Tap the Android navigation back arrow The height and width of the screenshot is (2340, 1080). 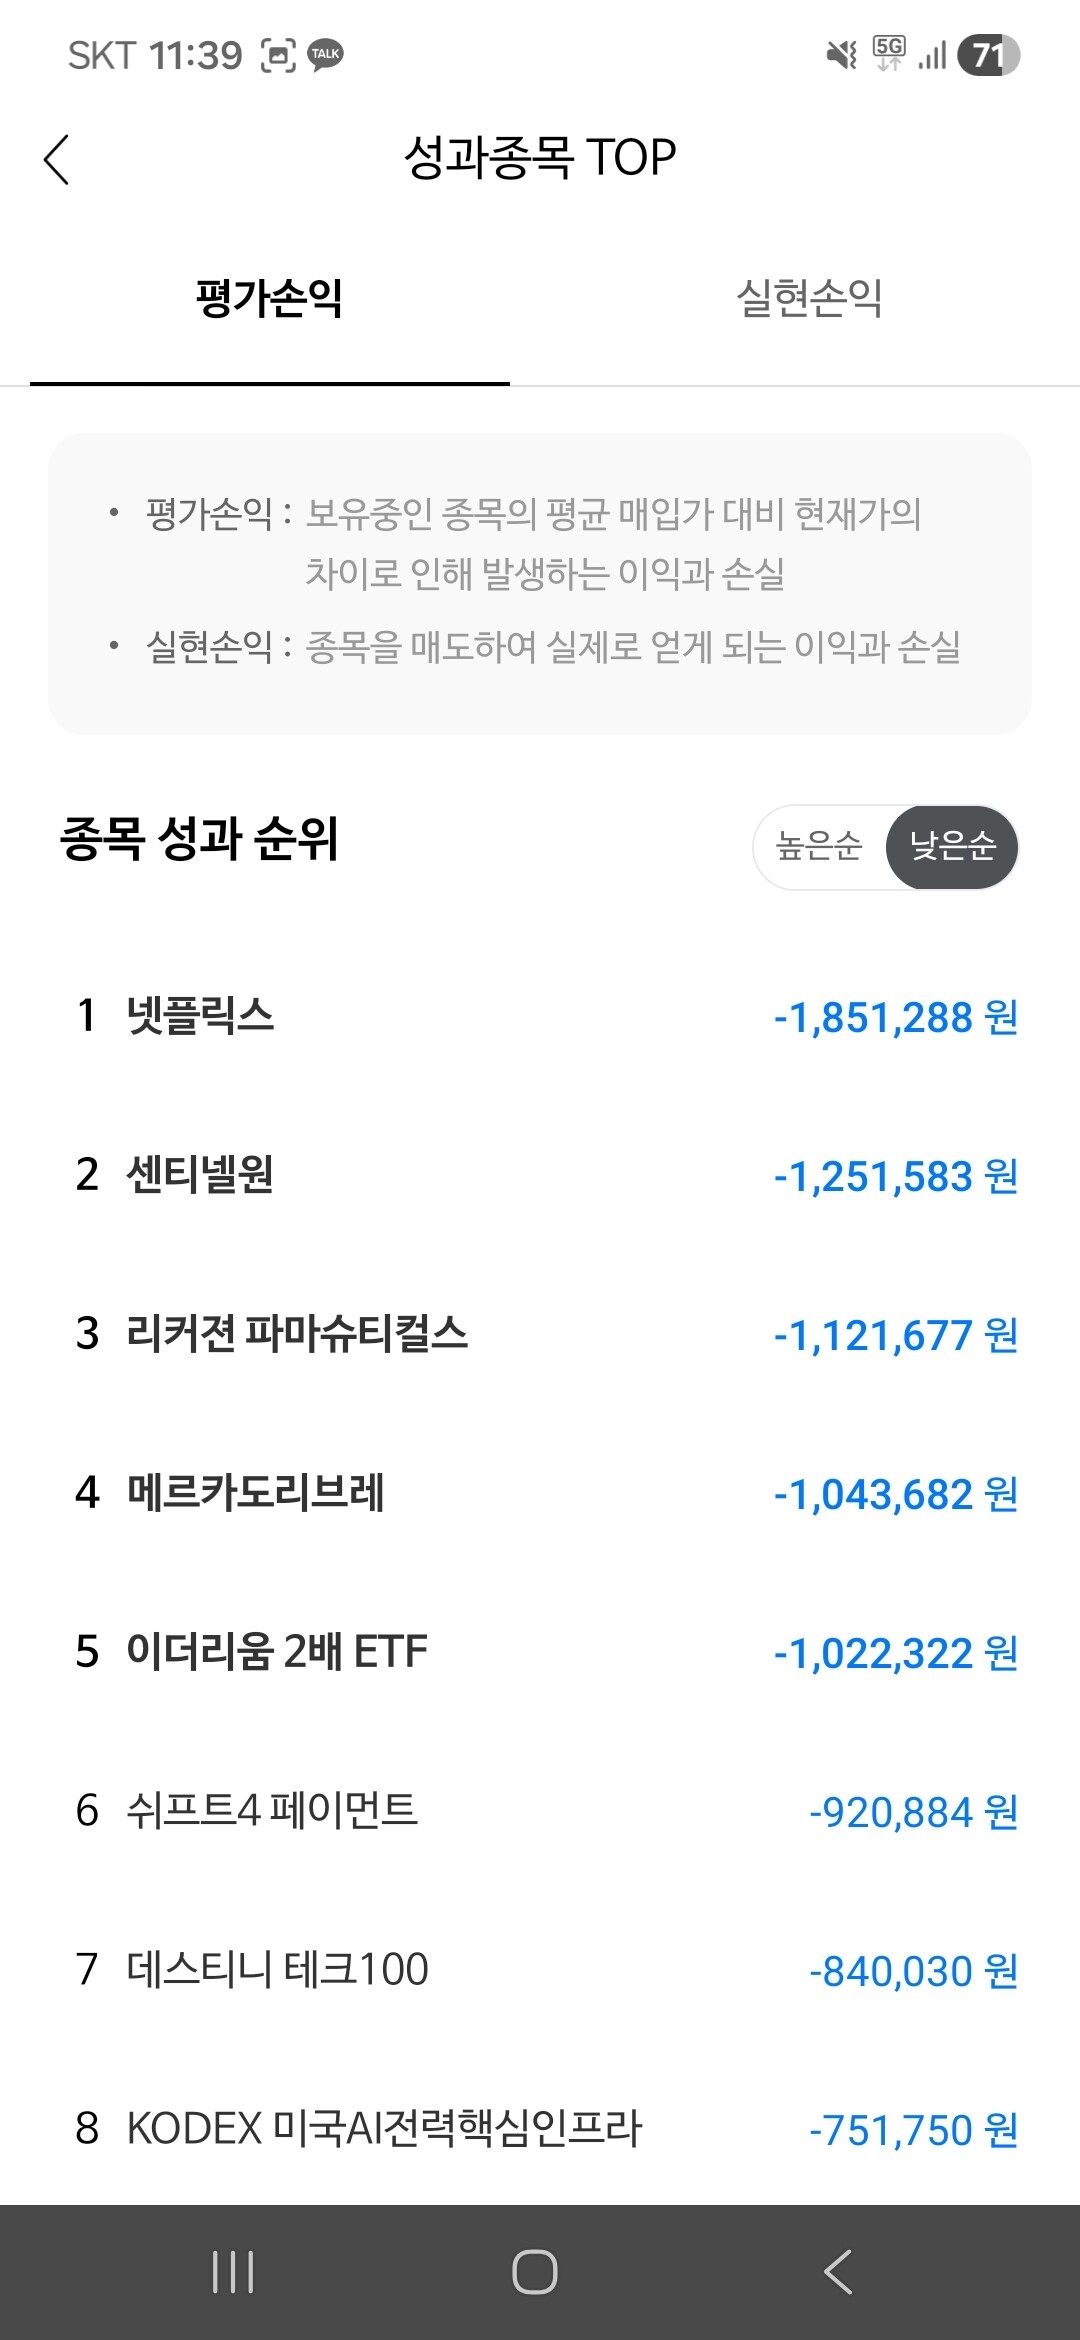(838, 2272)
